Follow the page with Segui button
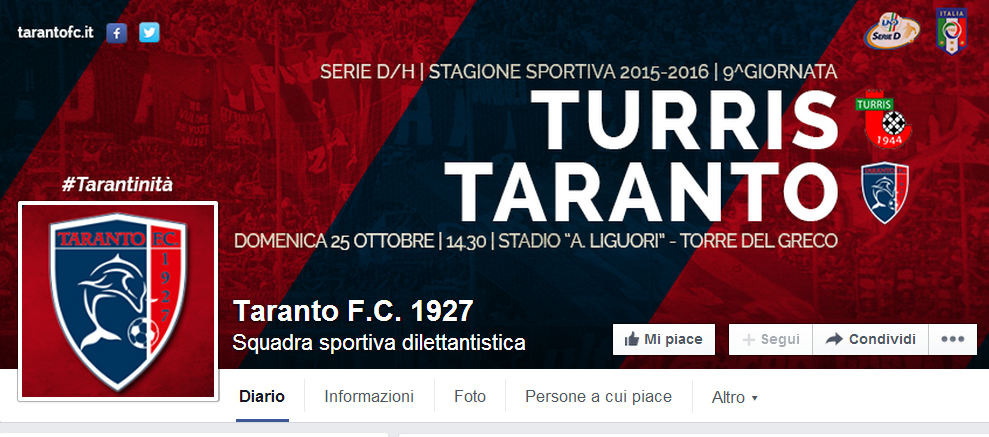The width and height of the screenshot is (989, 437). click(771, 339)
